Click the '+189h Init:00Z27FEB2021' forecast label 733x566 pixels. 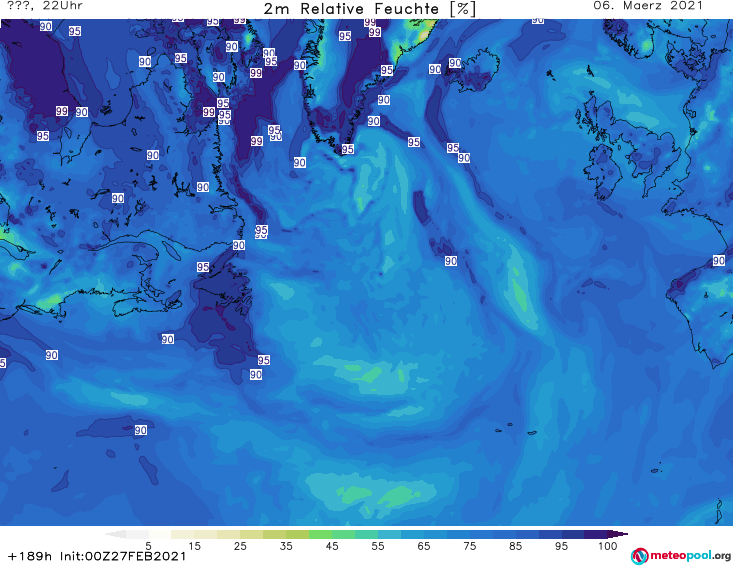(97, 556)
